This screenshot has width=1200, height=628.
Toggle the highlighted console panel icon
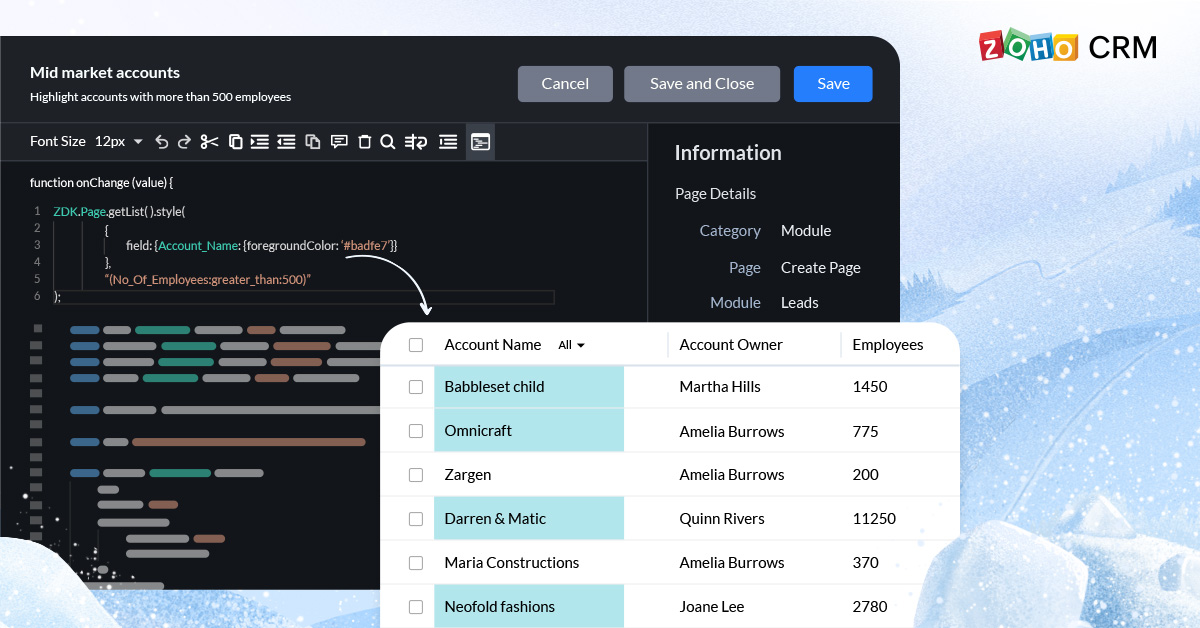[480, 142]
